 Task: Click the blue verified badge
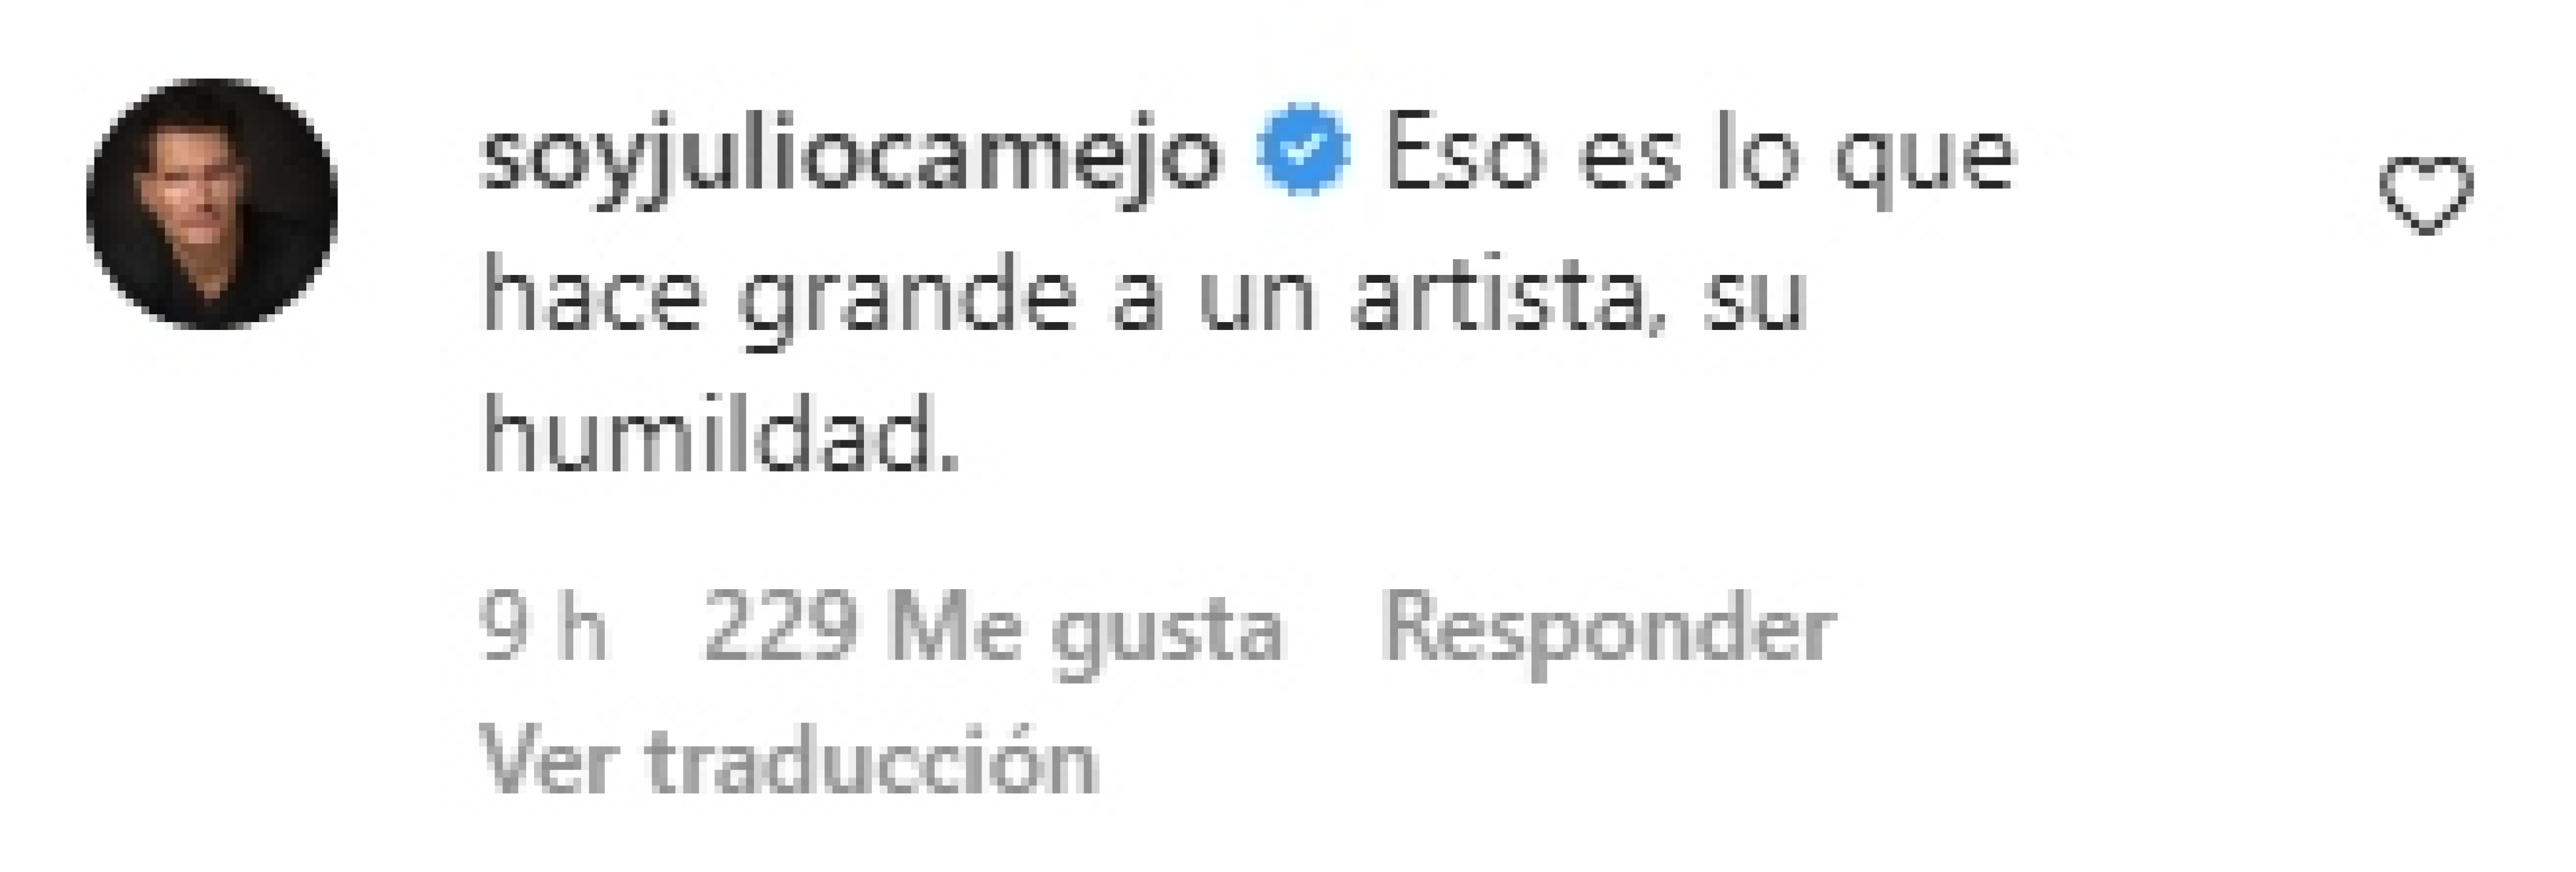[x=1303, y=151]
